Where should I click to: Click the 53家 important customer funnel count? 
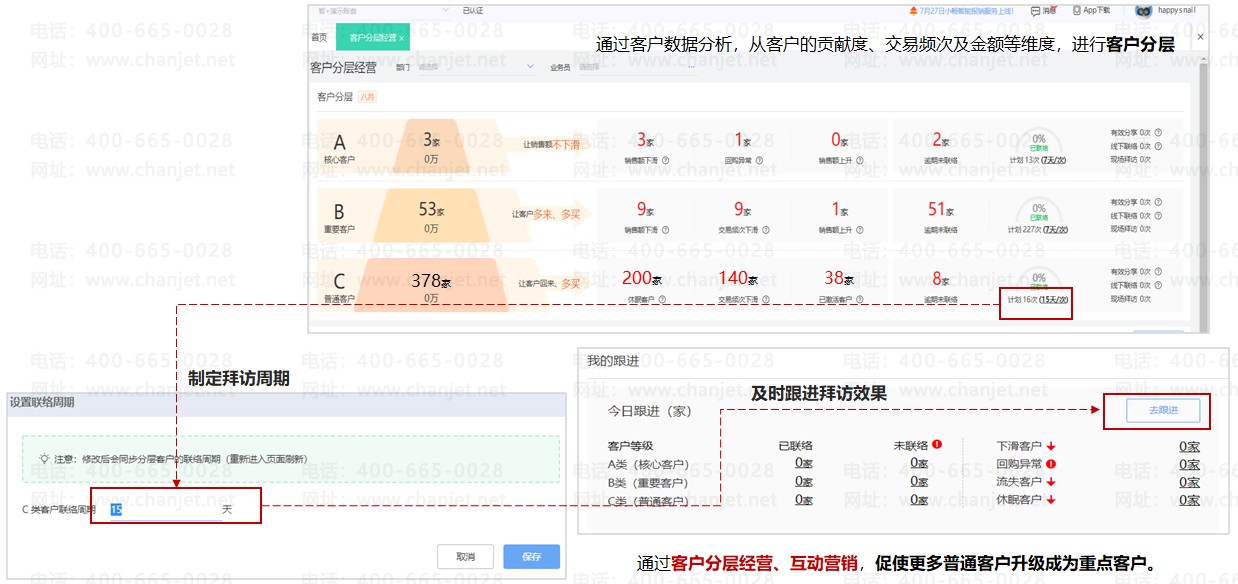point(431,209)
